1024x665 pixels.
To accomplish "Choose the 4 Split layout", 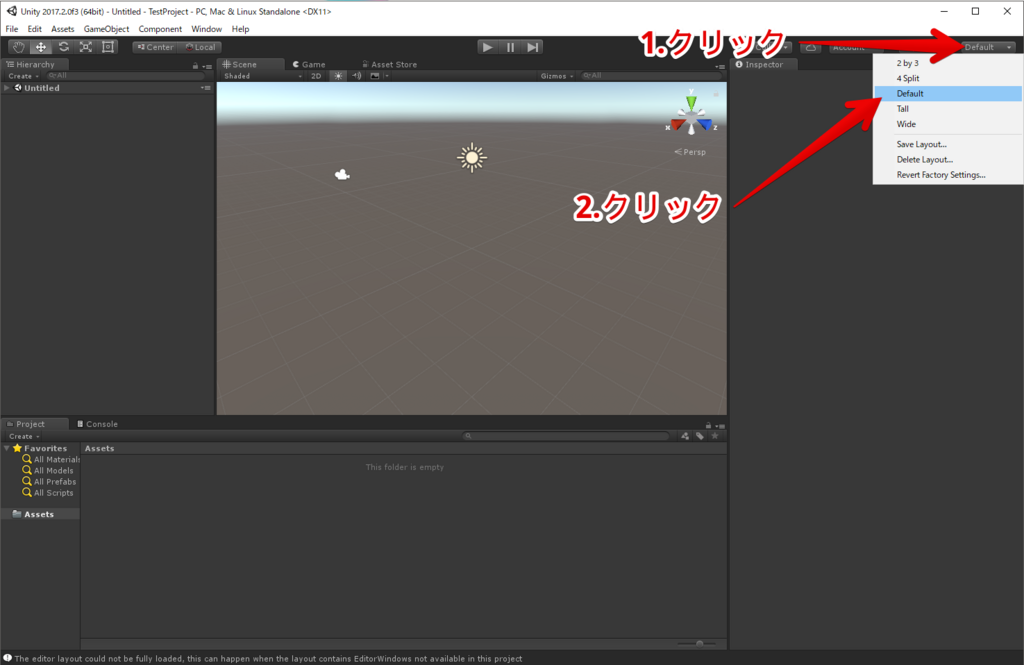I will coord(948,78).
